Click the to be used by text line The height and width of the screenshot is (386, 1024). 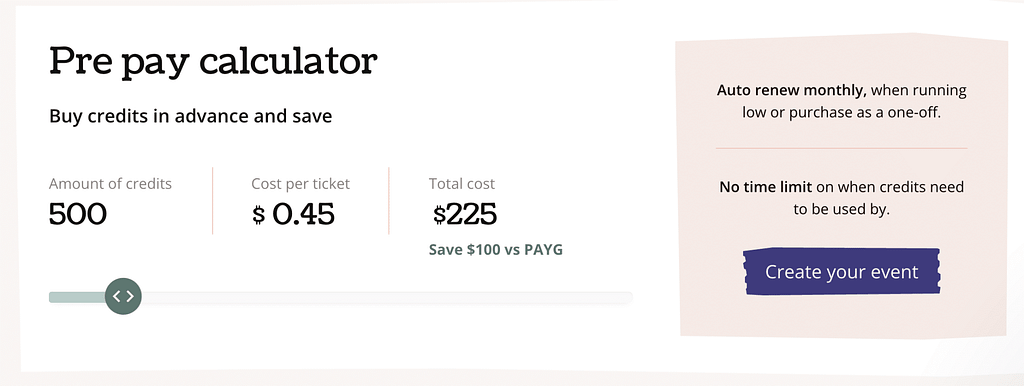pyautogui.click(x=842, y=210)
